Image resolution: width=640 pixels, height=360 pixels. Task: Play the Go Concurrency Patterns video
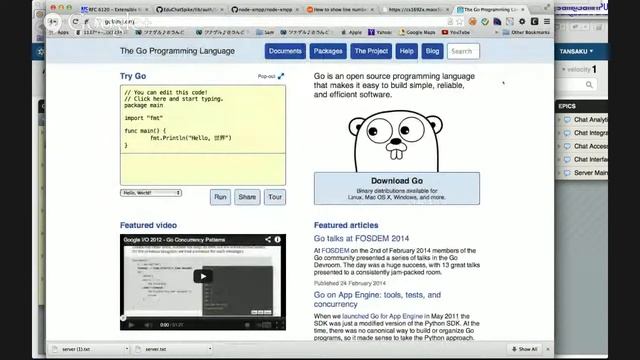tap(203, 276)
